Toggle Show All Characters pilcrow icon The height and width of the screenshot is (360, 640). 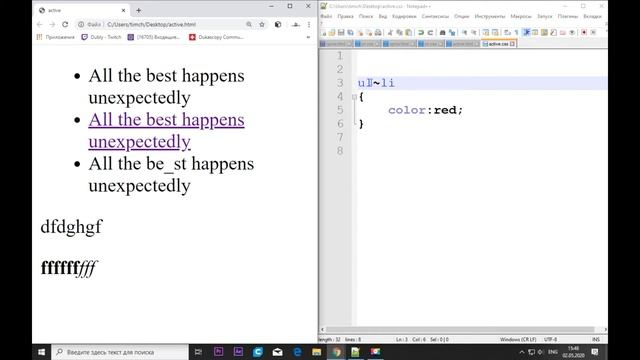click(516, 33)
